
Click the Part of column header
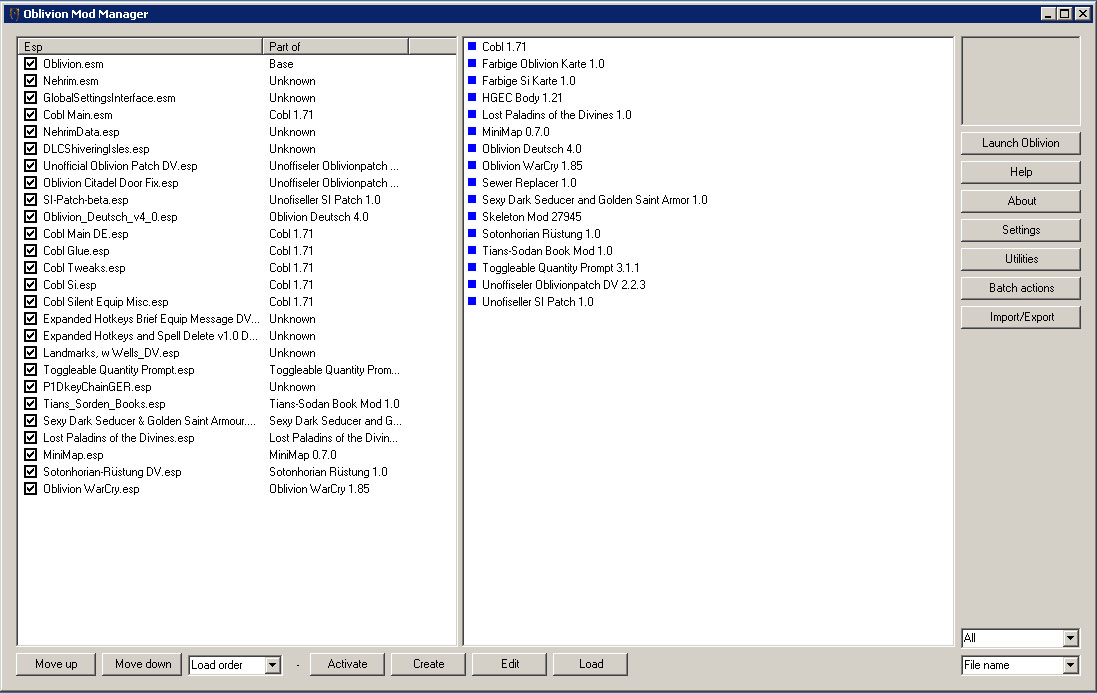click(x=335, y=47)
